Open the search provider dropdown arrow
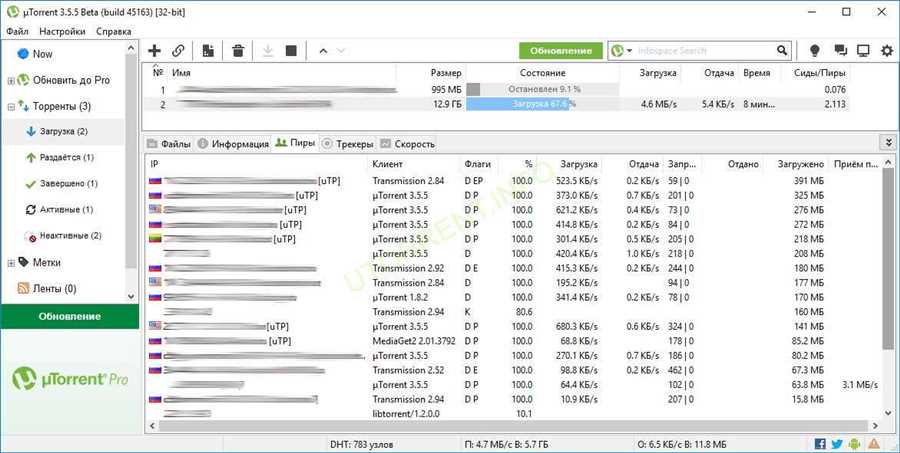 [x=630, y=50]
